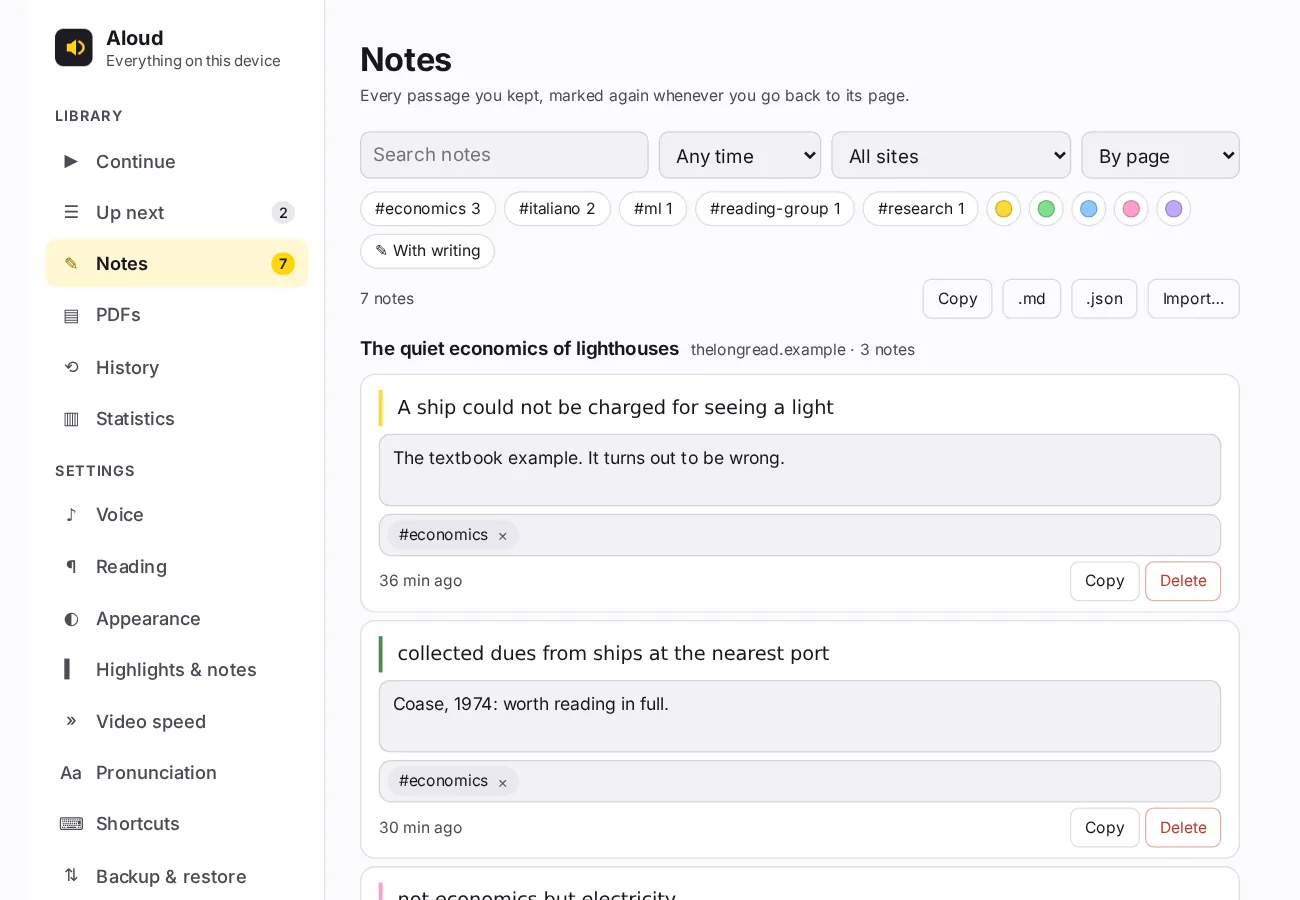
Task: Click the Up next list icon
Action: [71, 212]
